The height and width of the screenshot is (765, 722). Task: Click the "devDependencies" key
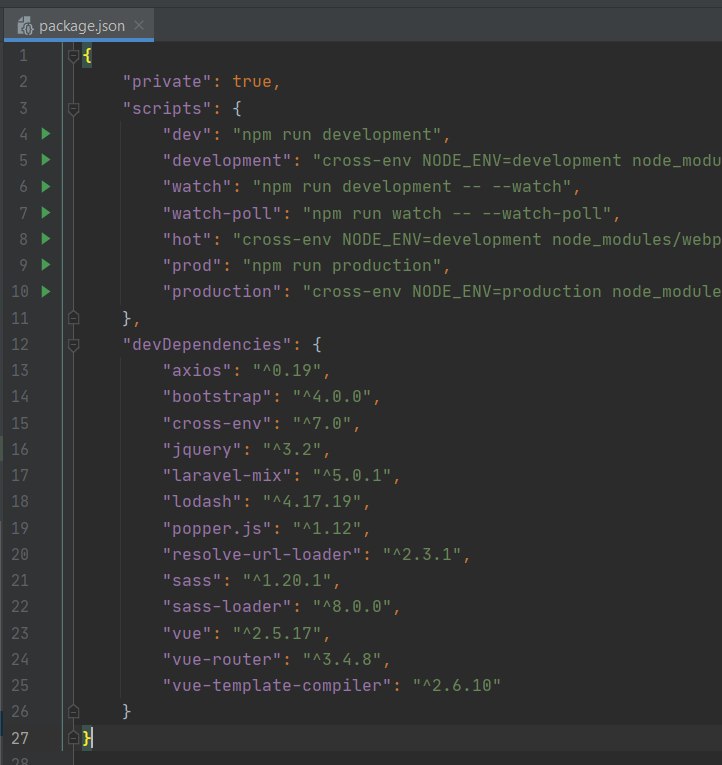207,344
